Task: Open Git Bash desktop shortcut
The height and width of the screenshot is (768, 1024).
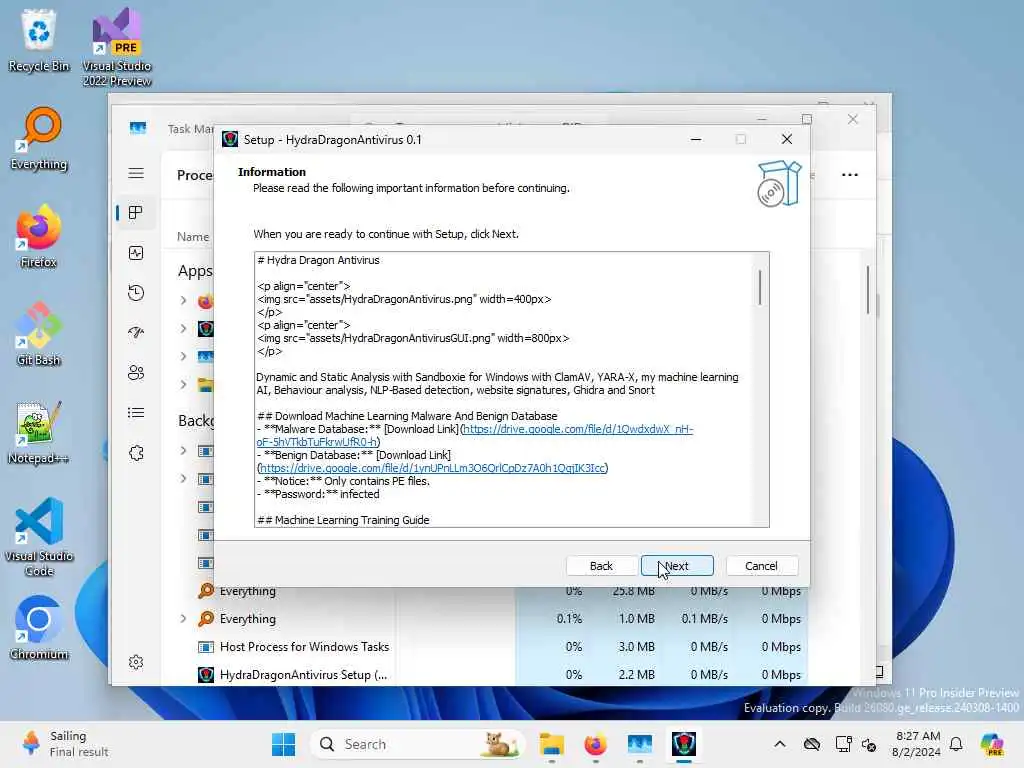Action: click(39, 334)
